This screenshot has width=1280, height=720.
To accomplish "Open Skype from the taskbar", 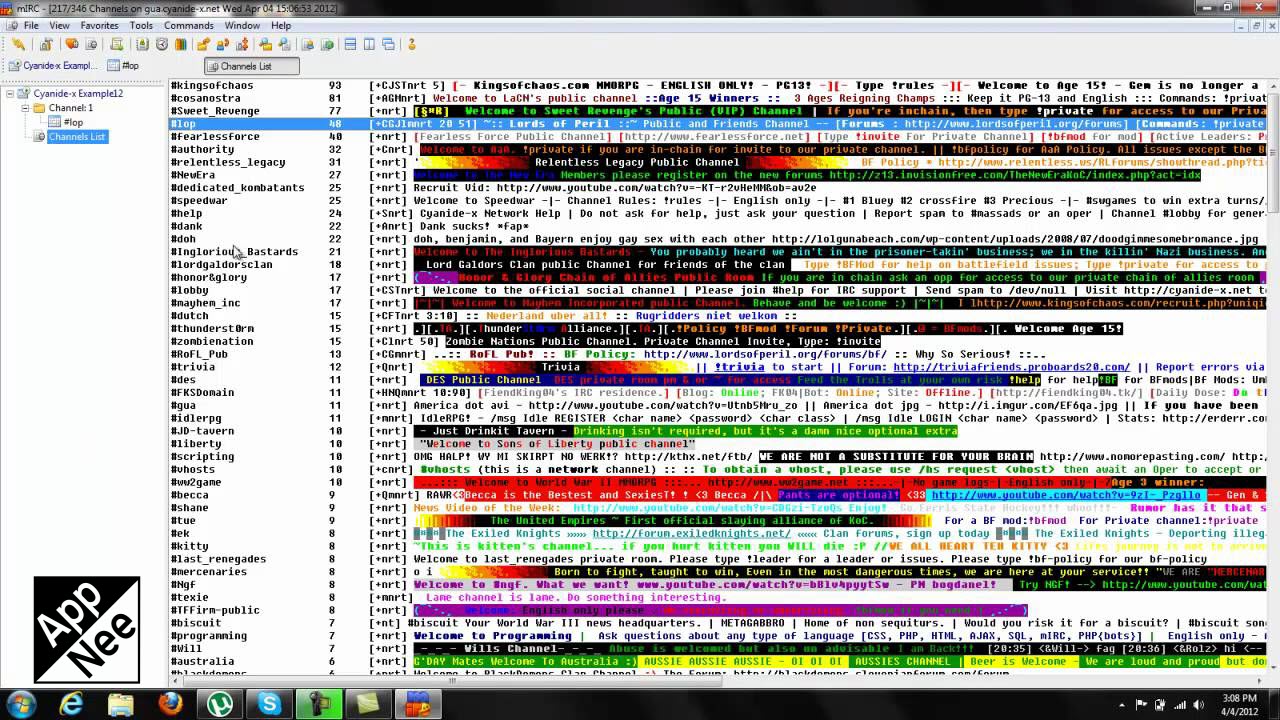I will (x=269, y=704).
